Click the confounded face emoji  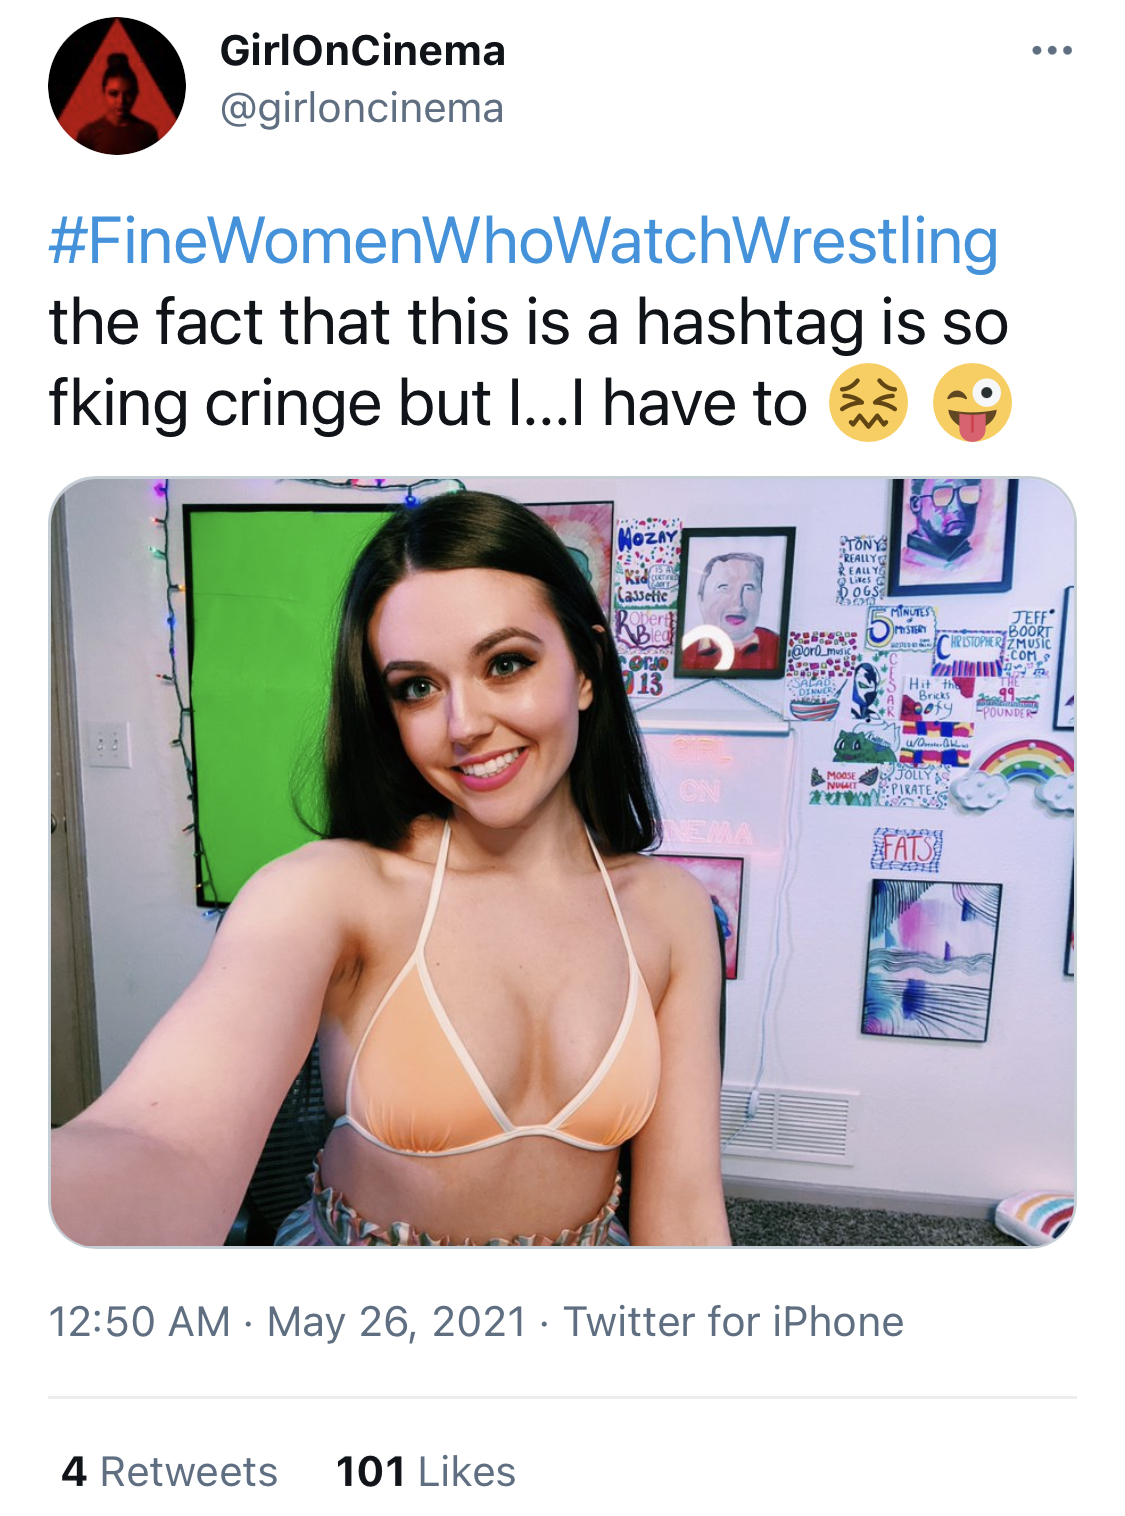[868, 403]
